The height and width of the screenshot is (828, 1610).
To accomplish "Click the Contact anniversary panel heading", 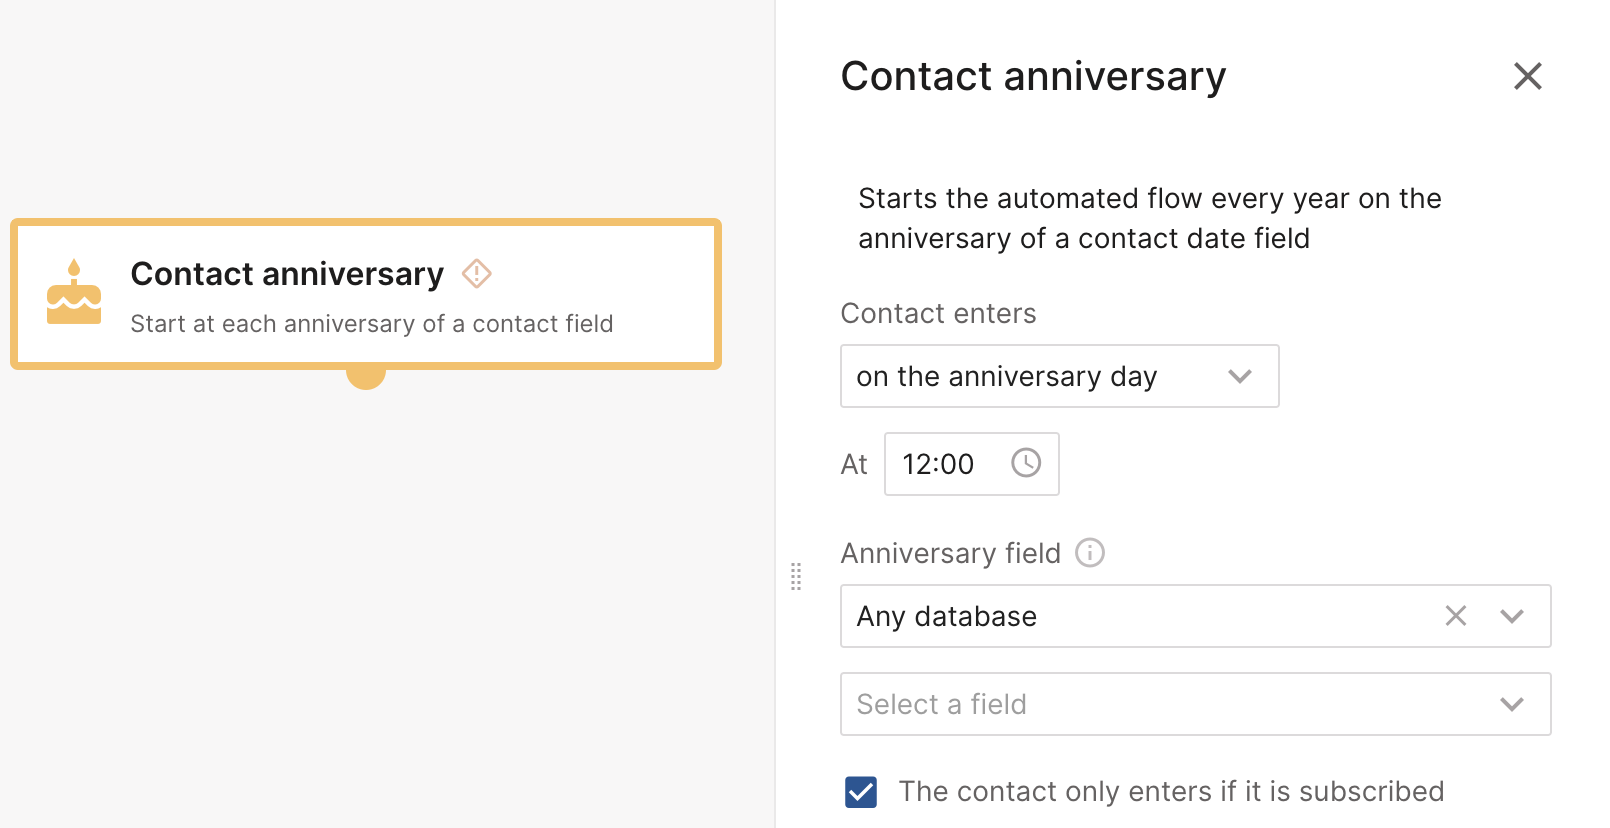I will 1033,77.
